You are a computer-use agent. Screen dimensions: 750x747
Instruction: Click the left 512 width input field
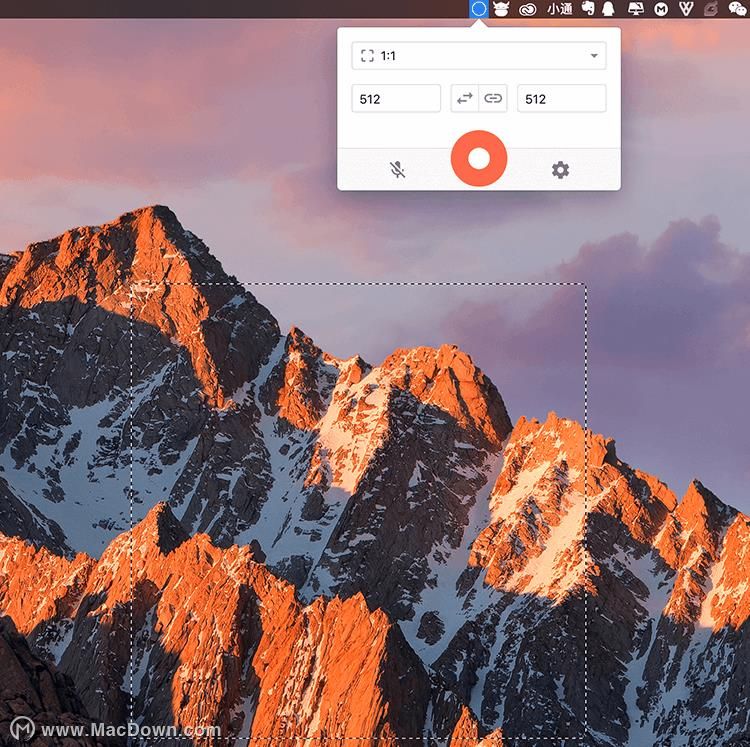coord(396,99)
